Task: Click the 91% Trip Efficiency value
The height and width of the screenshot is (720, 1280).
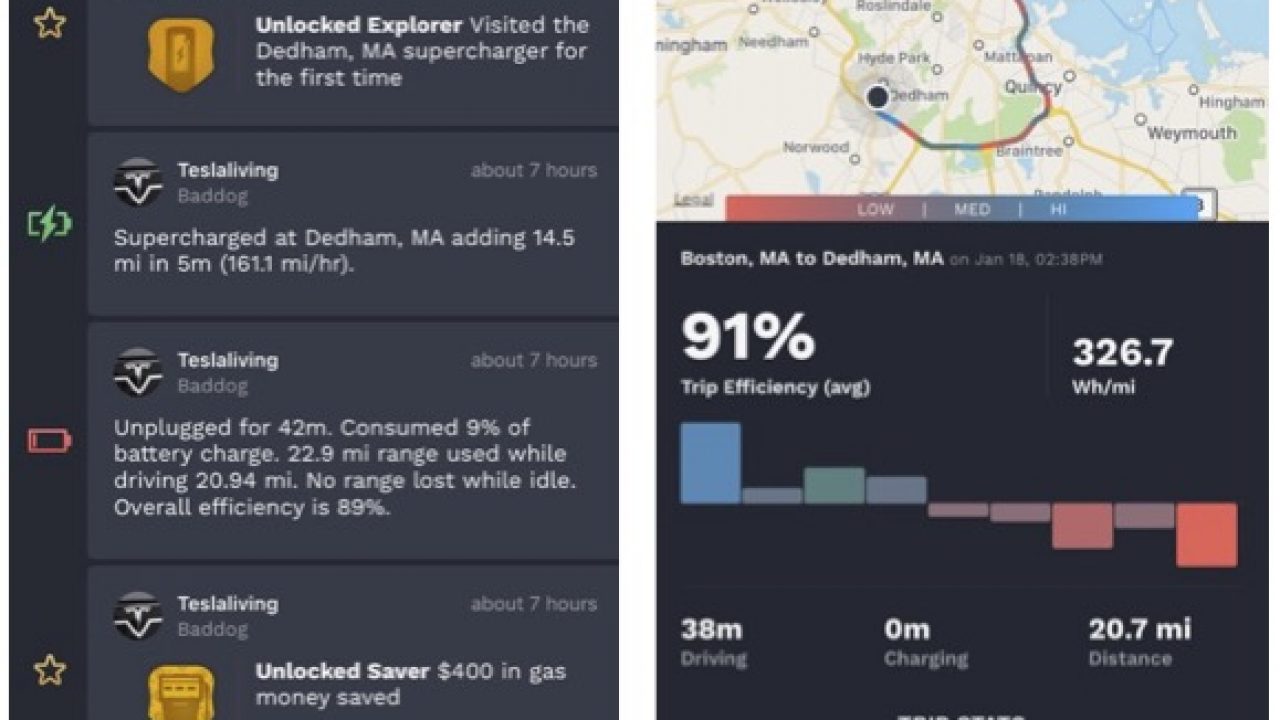Action: pos(748,337)
